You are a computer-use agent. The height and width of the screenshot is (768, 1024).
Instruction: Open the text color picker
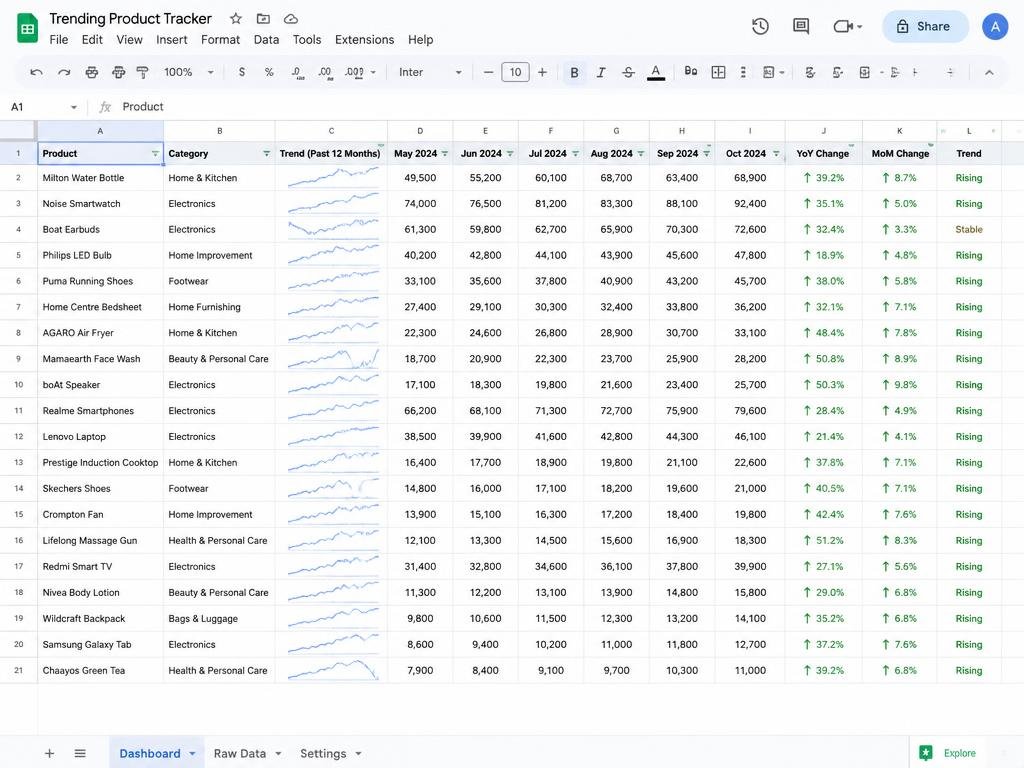point(656,72)
